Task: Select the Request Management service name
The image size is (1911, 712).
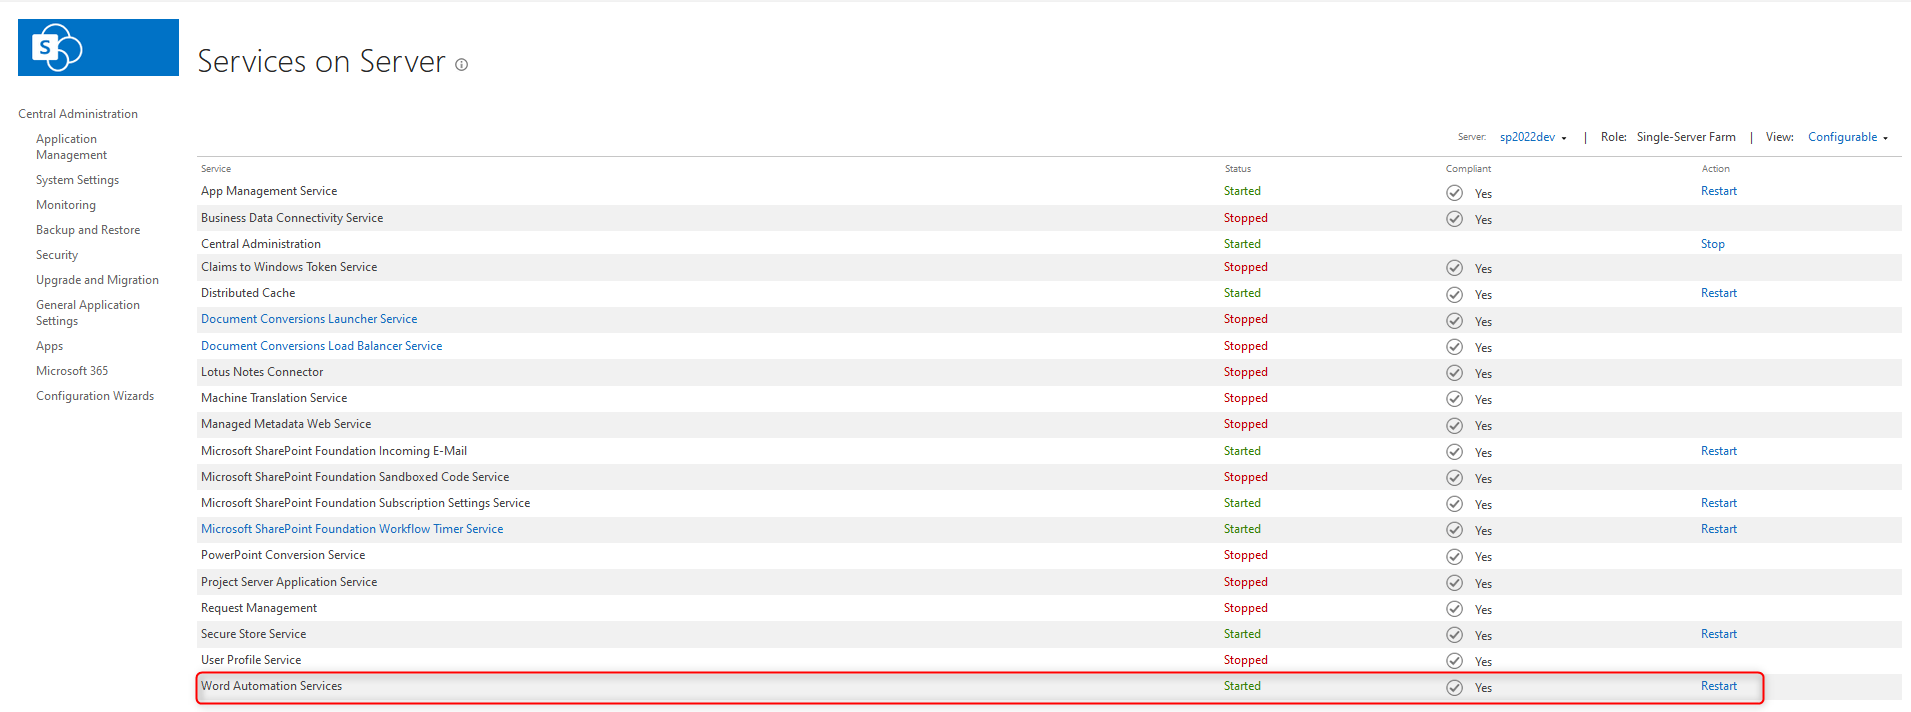Action: [259, 608]
